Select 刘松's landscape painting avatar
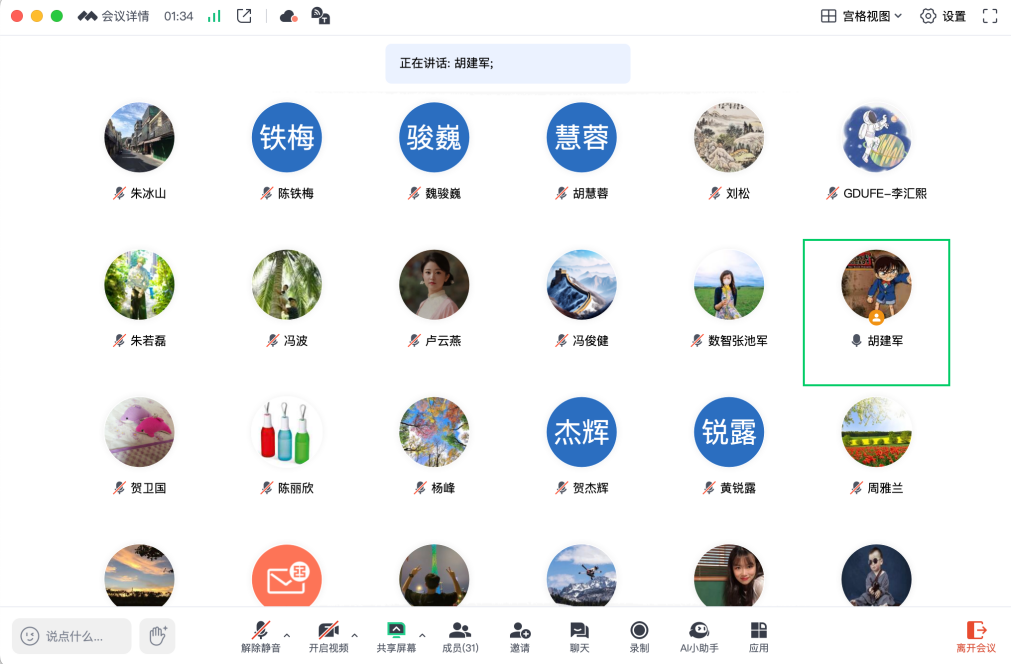The image size is (1011, 664). 729,137
